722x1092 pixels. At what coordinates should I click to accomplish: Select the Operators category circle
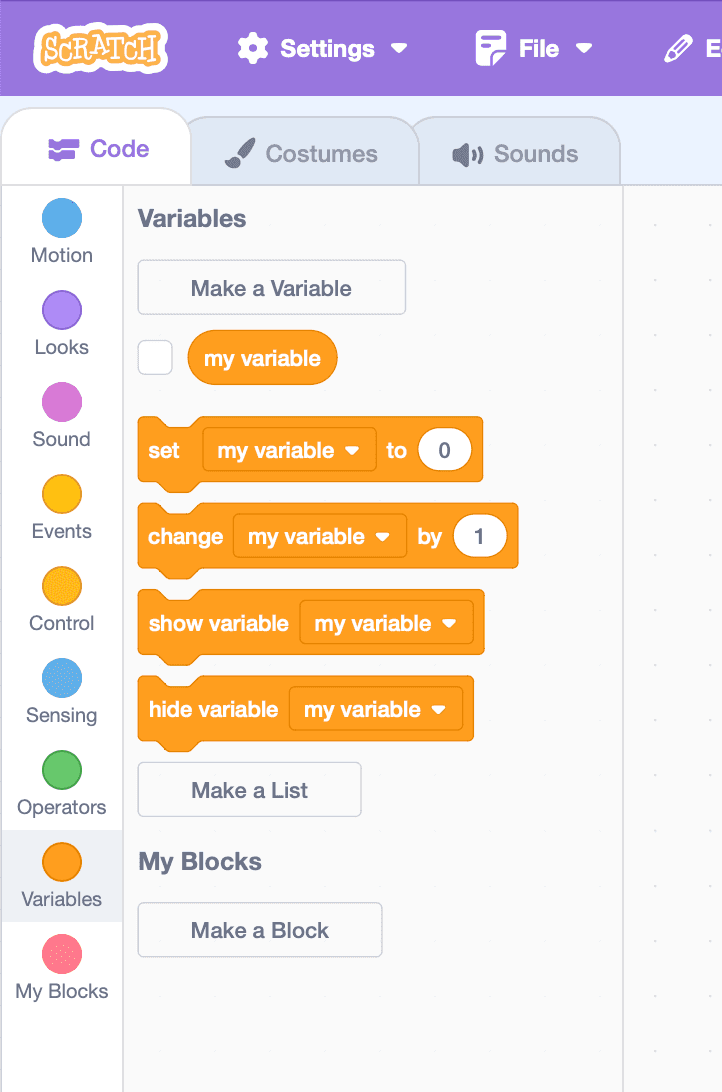pos(62,771)
